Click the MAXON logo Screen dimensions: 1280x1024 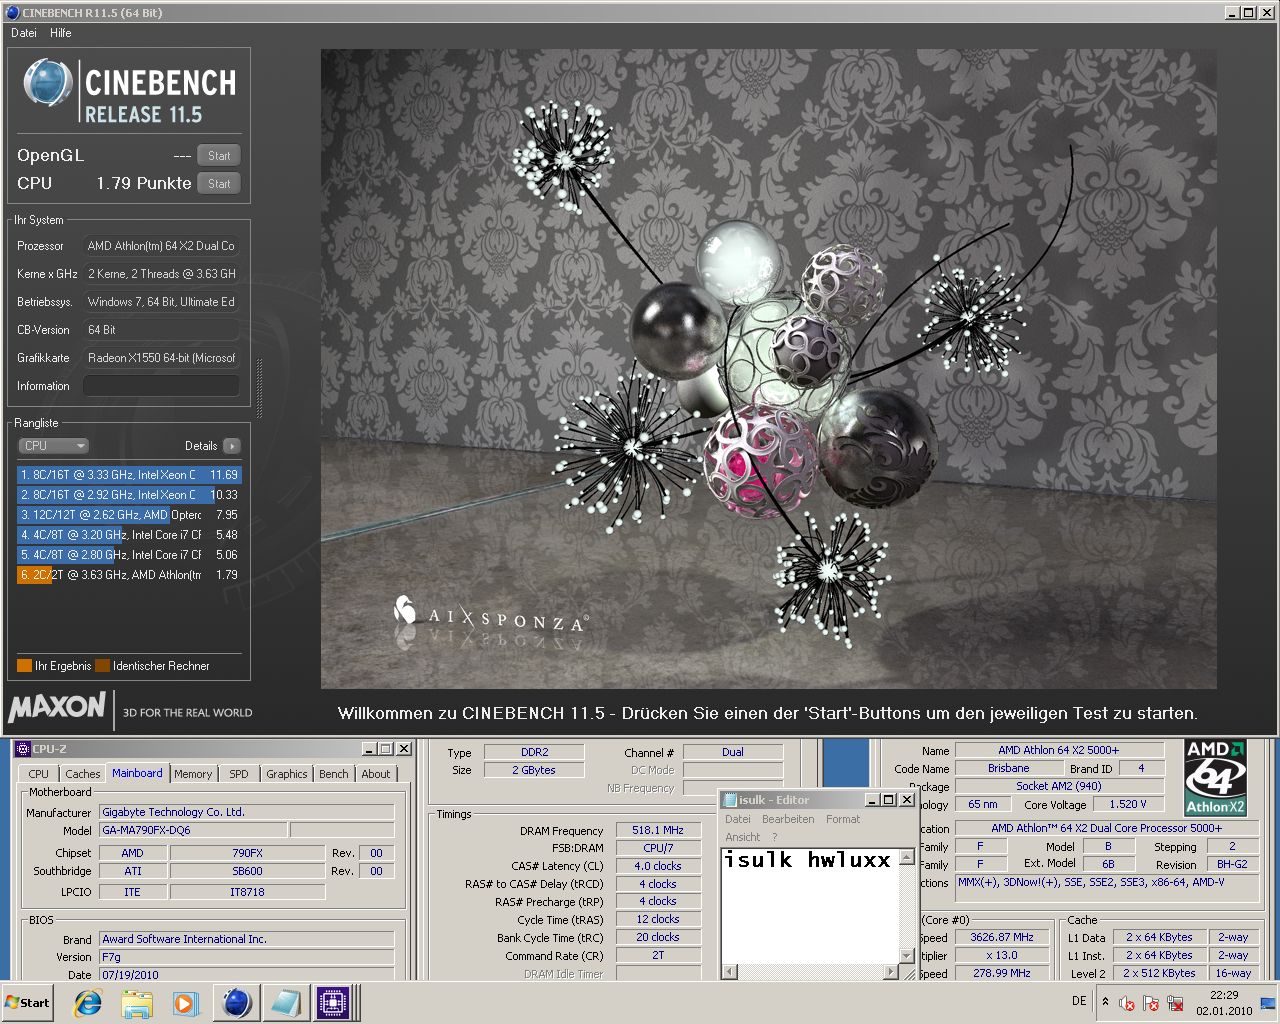(57, 708)
